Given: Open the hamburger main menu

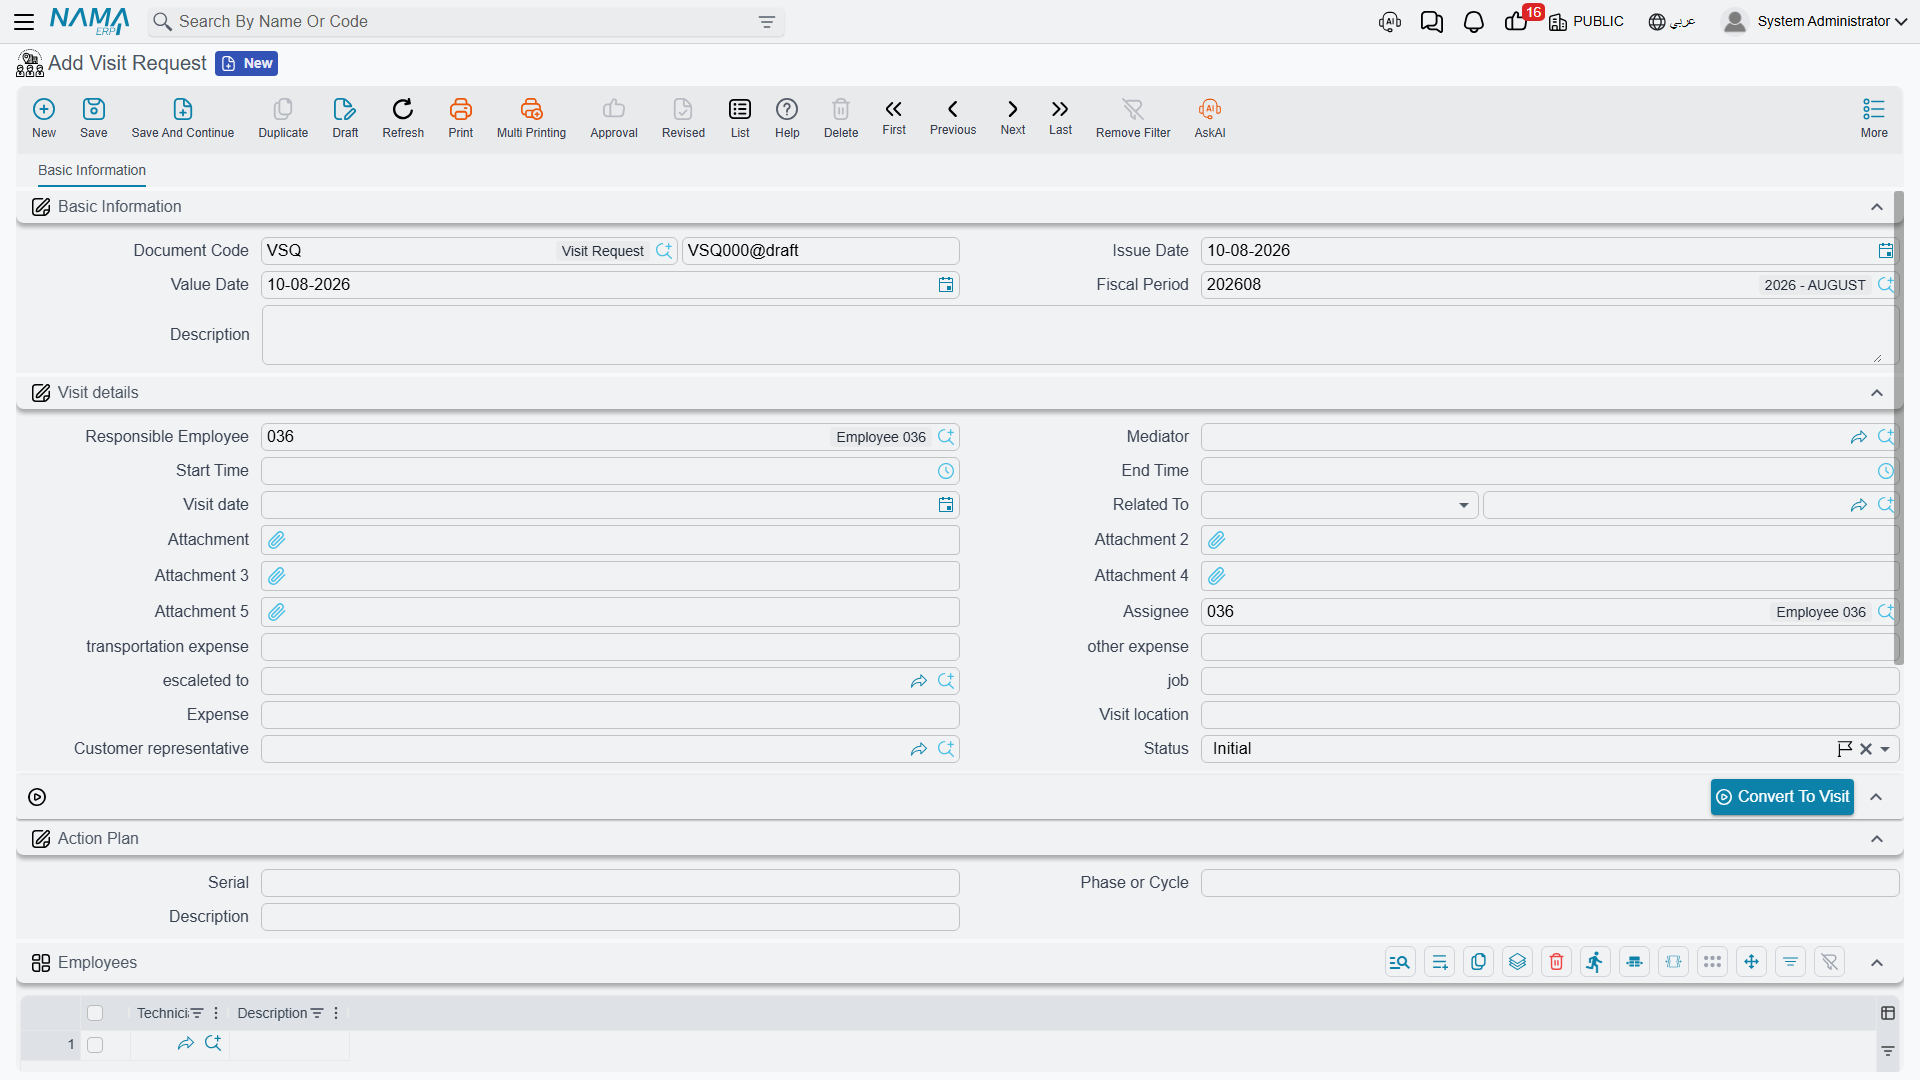Looking at the screenshot, I should [x=24, y=21].
